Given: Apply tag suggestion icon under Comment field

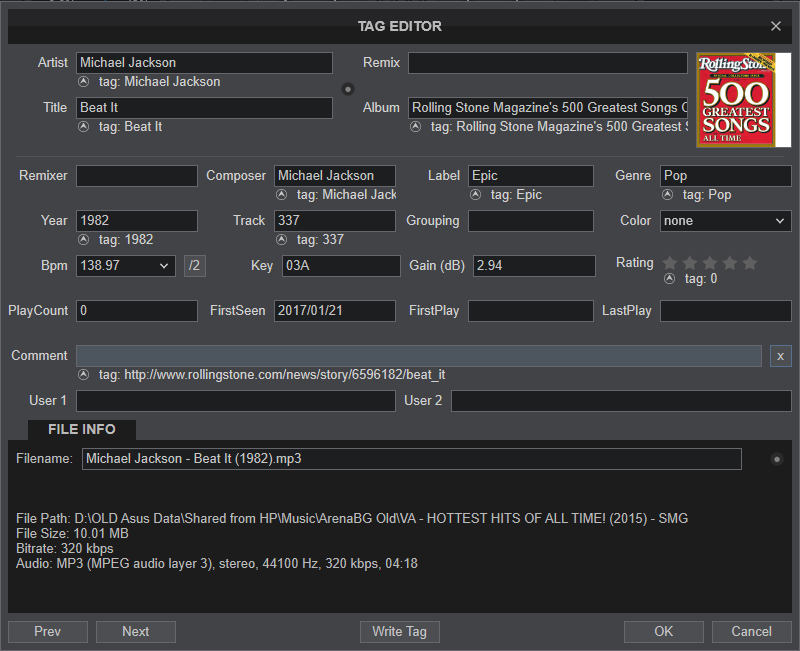Looking at the screenshot, I should [84, 375].
